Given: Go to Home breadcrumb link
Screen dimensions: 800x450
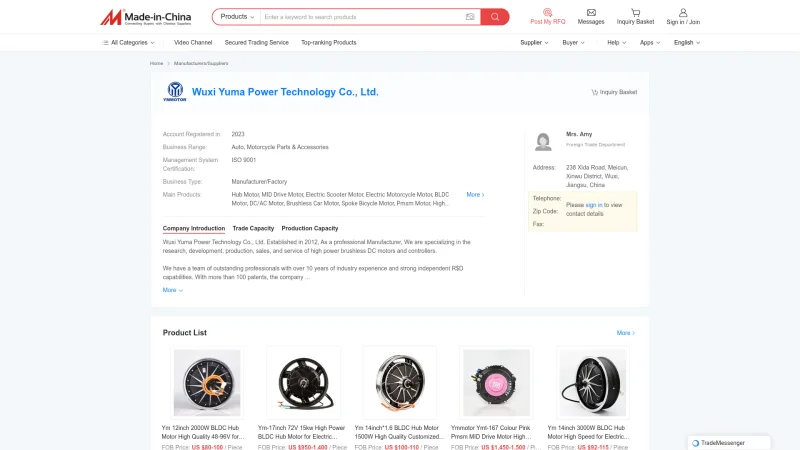Looking at the screenshot, I should [x=156, y=63].
